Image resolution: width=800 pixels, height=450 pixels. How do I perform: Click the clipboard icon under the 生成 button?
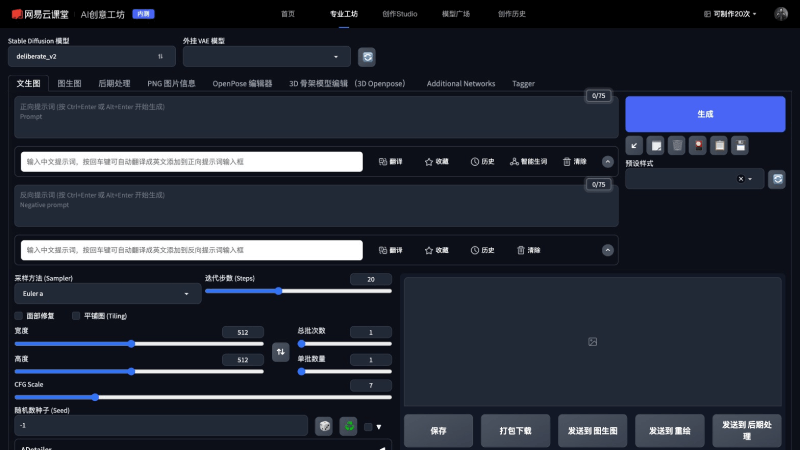[718, 146]
